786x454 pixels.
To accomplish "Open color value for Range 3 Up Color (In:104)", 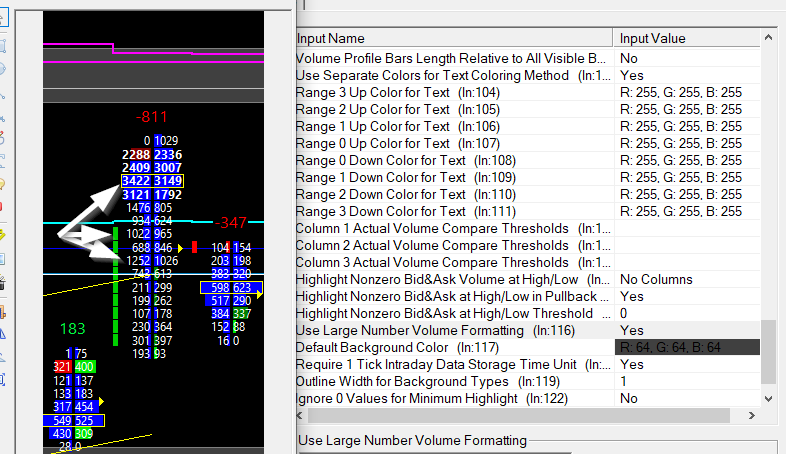I will tap(687, 92).
